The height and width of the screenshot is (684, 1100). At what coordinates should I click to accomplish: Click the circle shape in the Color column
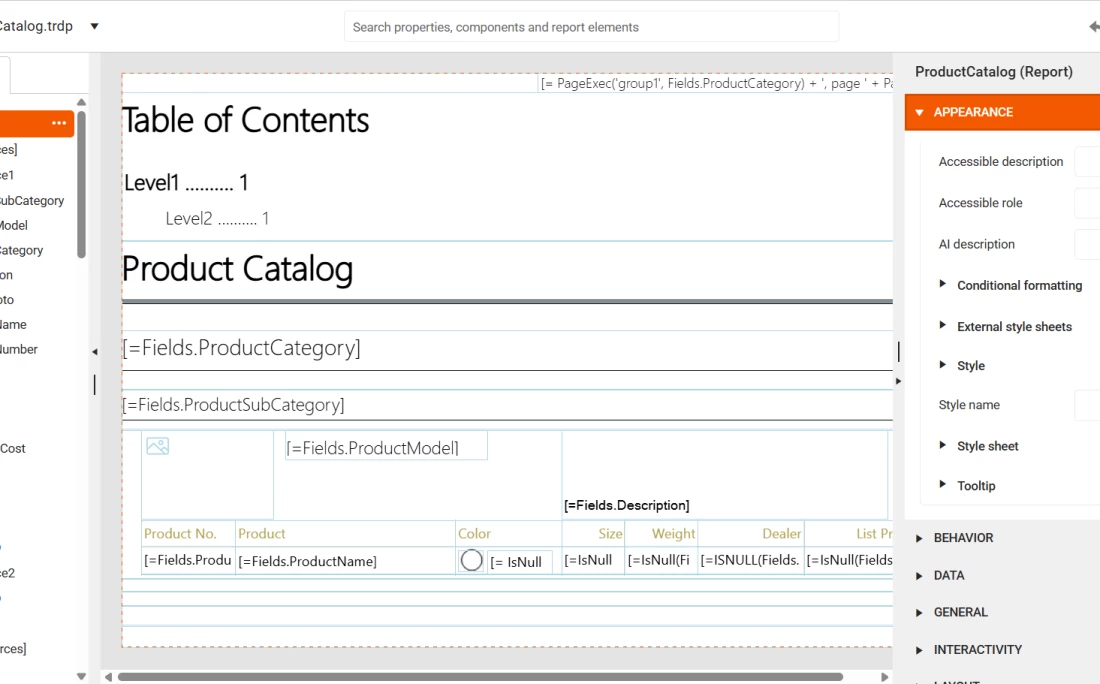pyautogui.click(x=471, y=561)
